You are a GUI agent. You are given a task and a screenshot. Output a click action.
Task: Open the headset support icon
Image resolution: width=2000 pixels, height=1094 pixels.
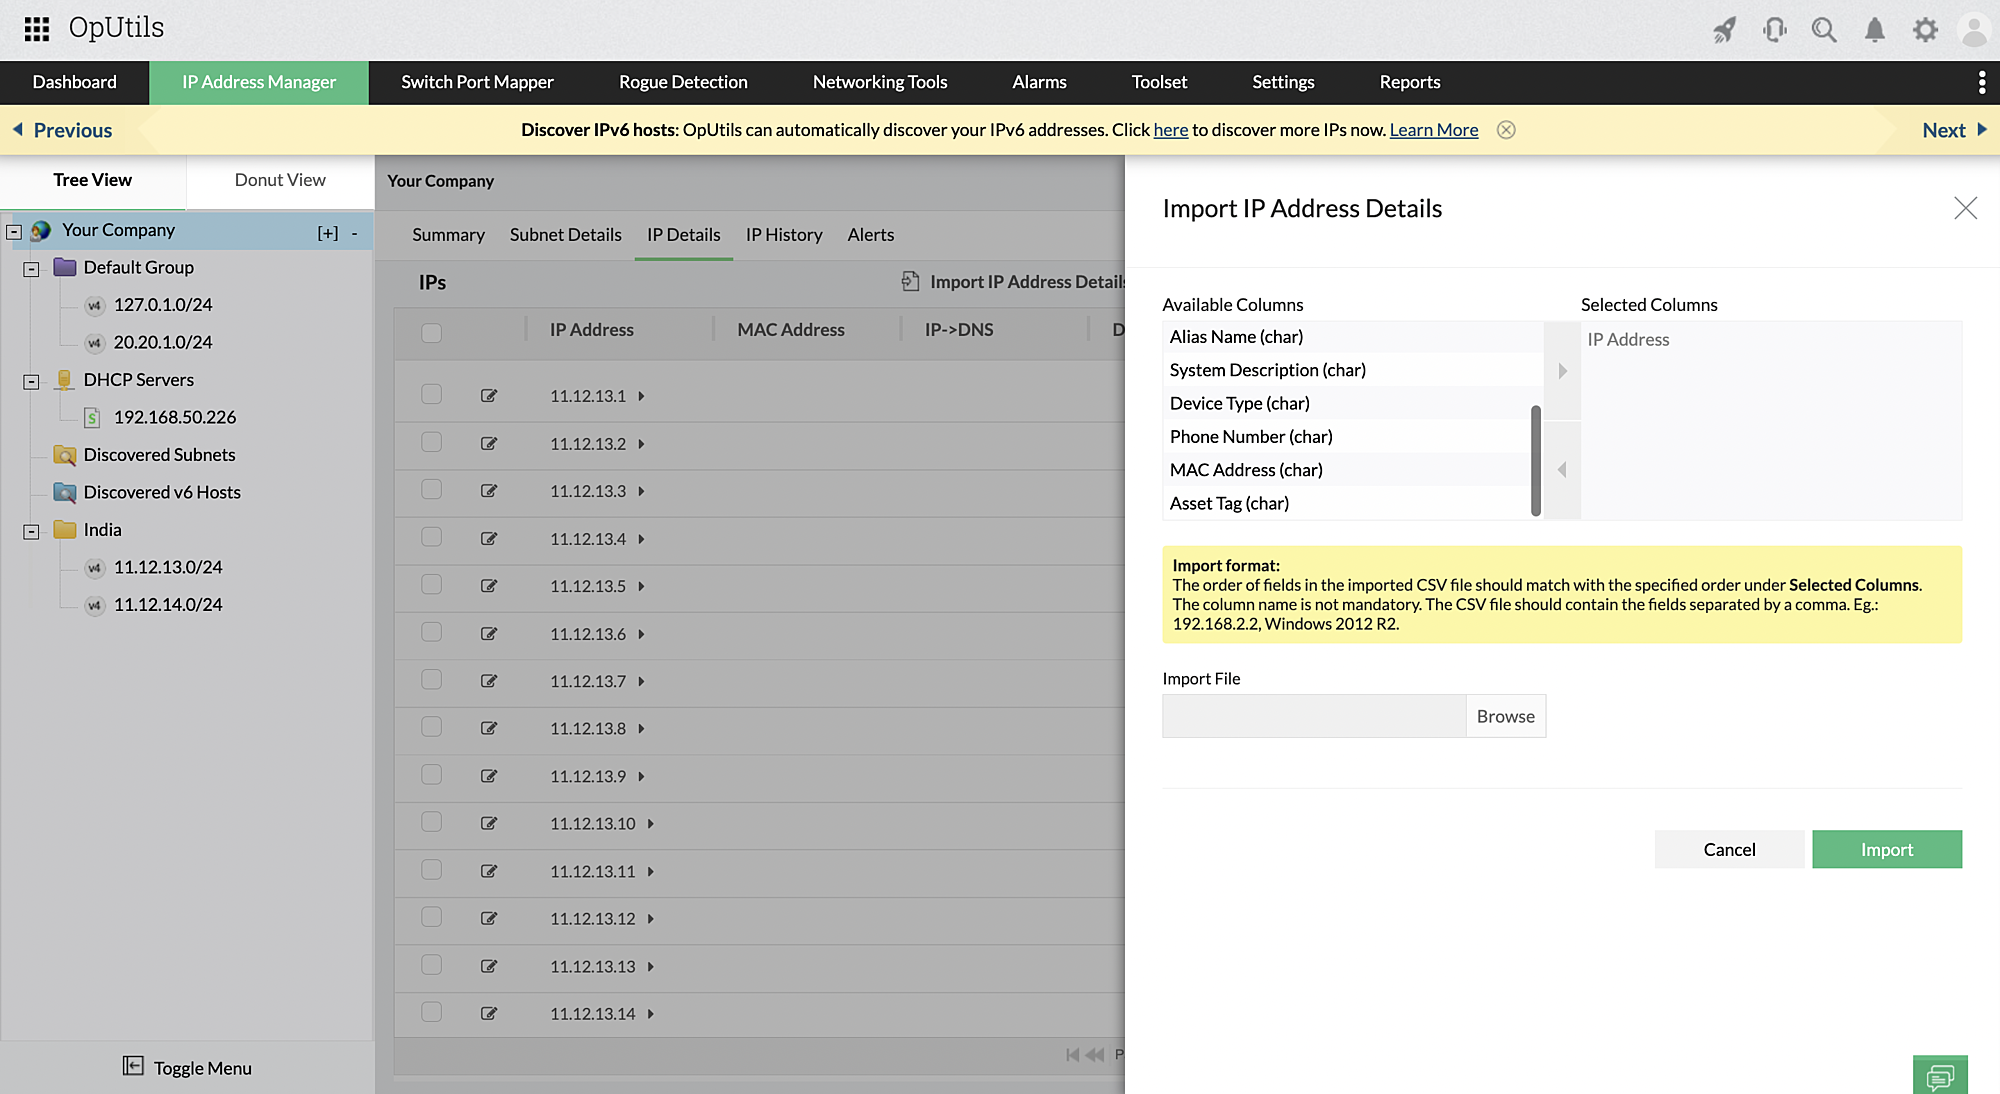click(x=1775, y=30)
